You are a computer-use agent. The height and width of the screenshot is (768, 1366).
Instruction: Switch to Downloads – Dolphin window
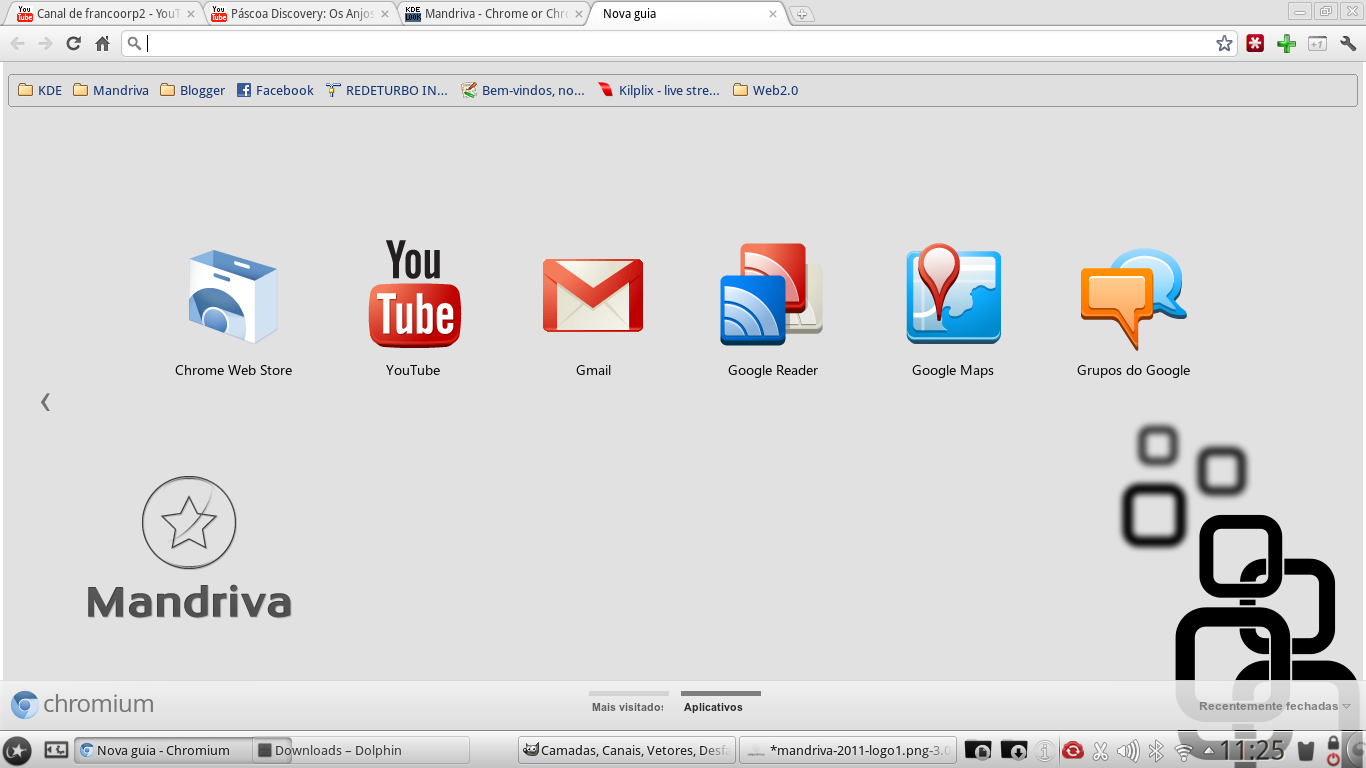(x=361, y=750)
